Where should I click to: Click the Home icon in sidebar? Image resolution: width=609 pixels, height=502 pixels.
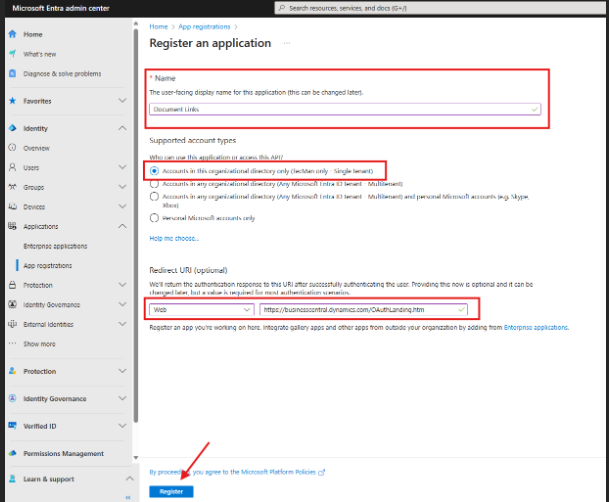(11, 34)
